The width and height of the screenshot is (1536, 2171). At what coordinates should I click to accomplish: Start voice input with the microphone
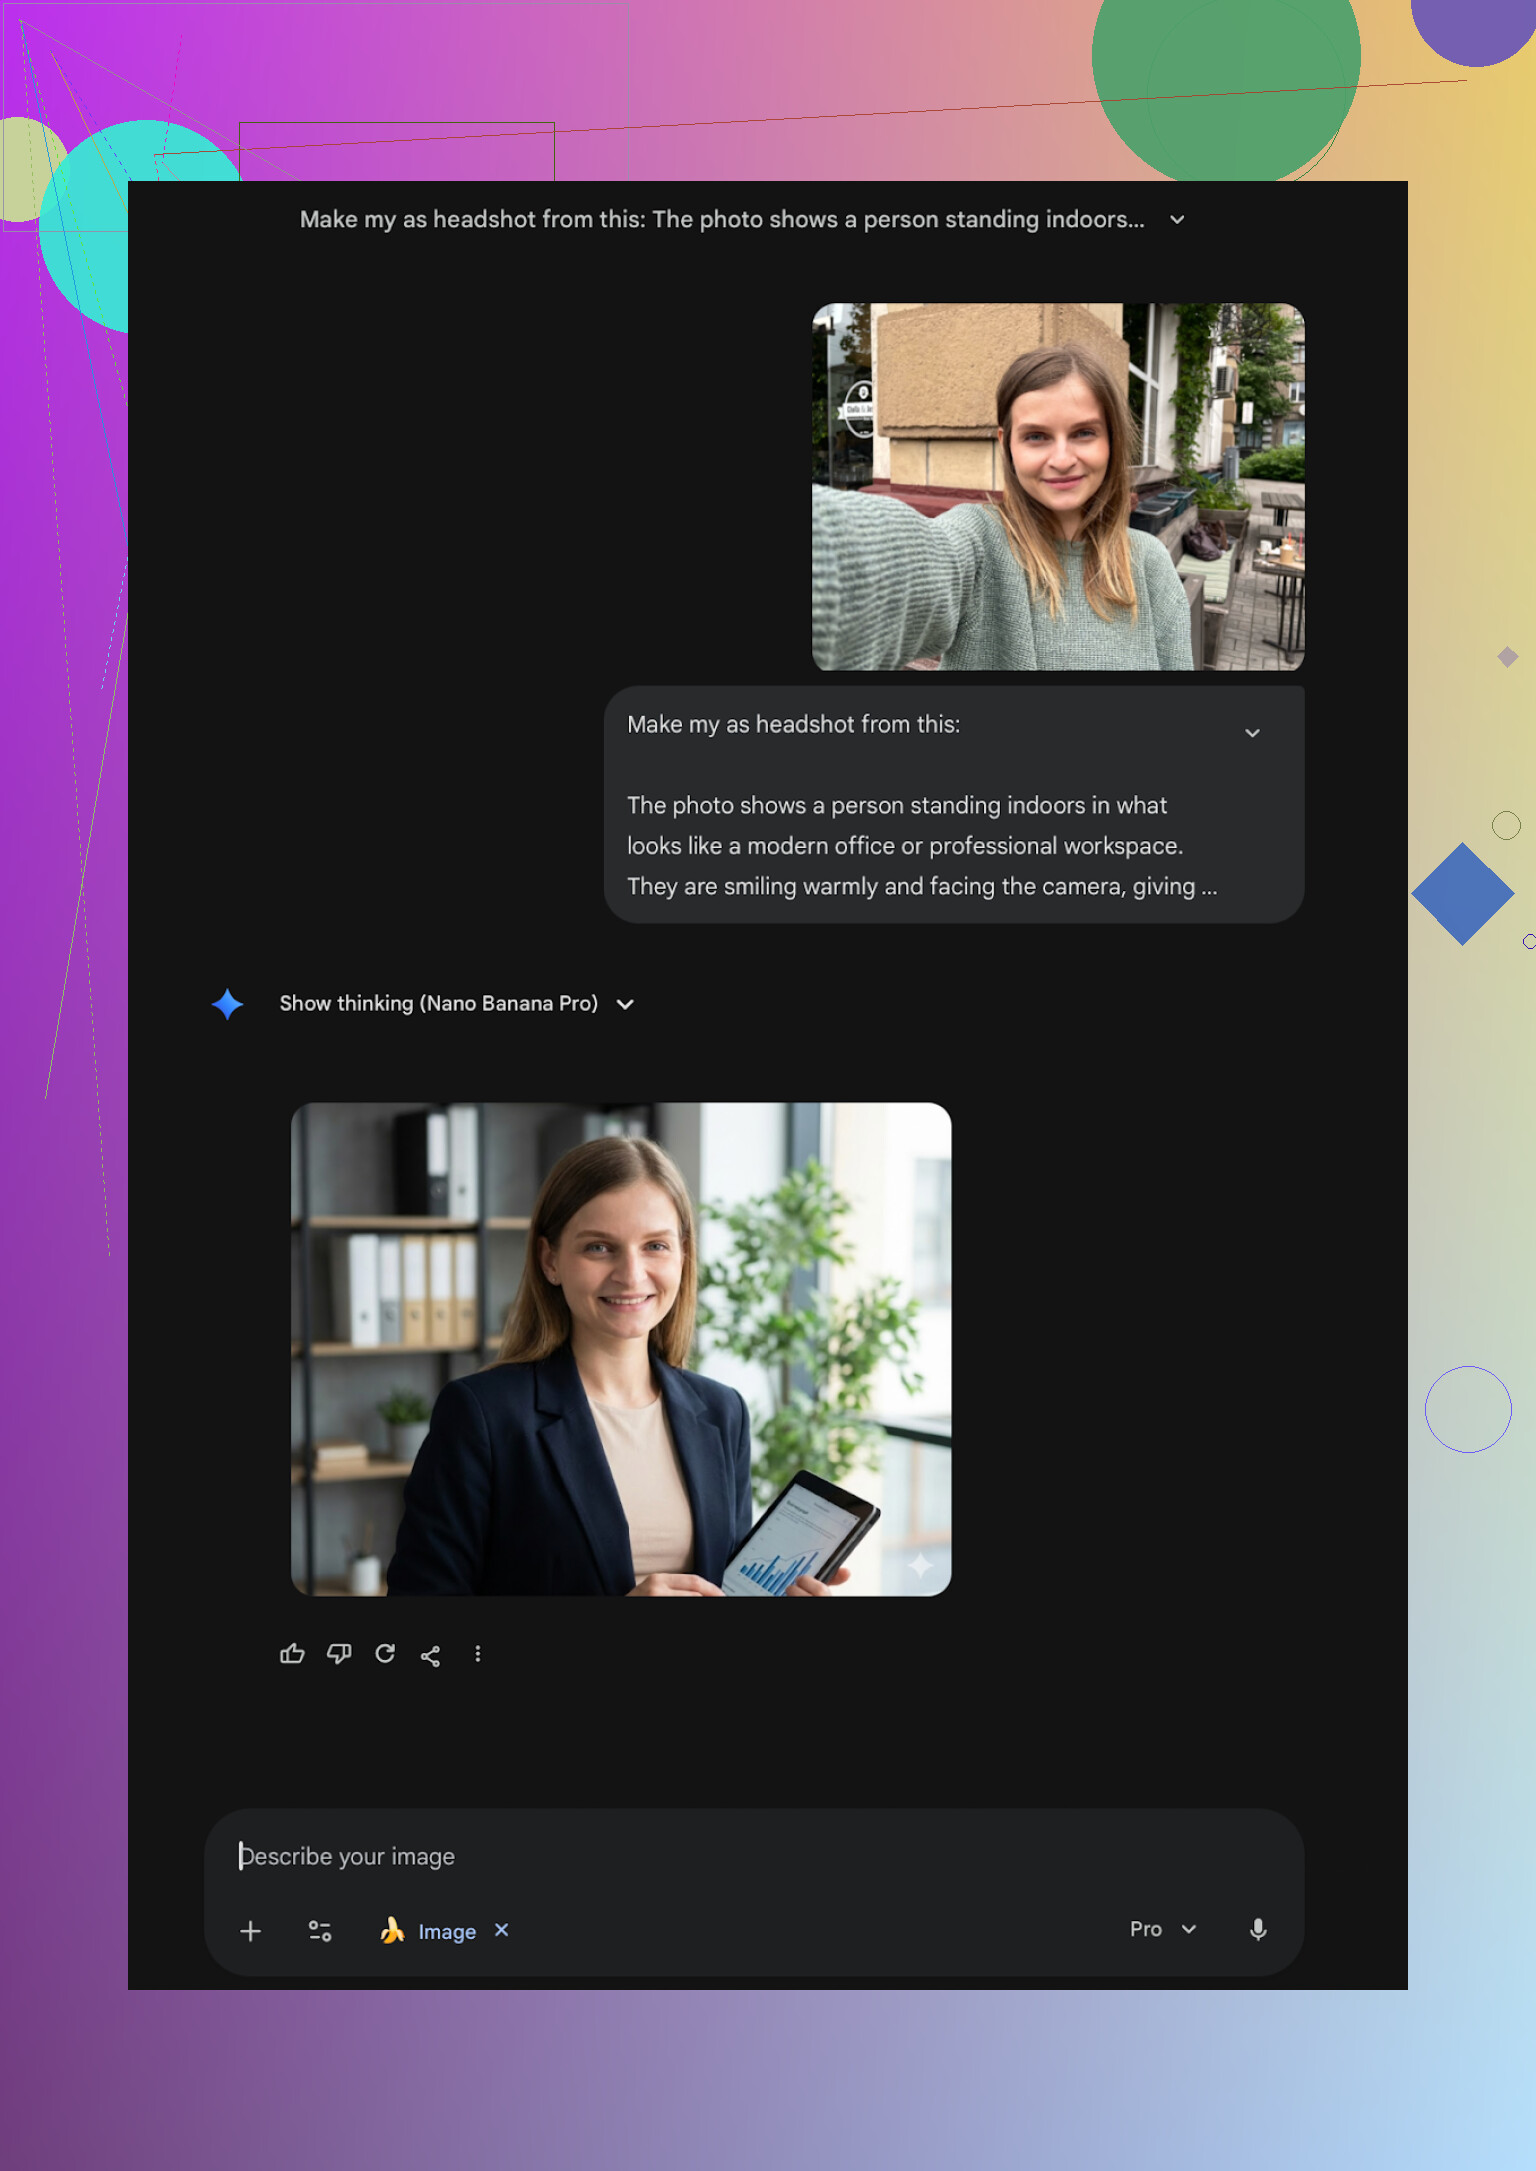click(1258, 1930)
